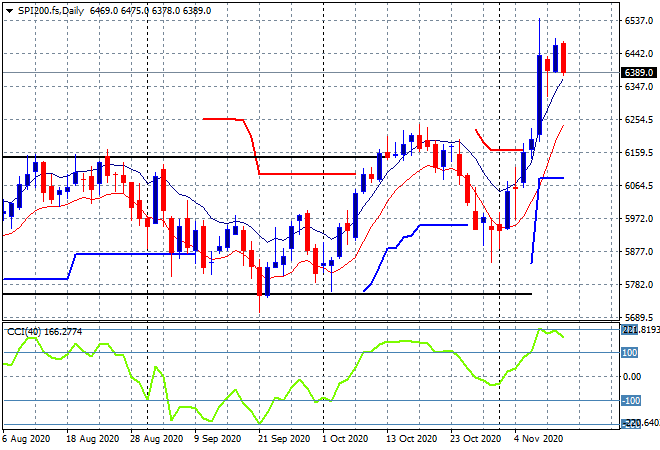Click the OHLC values 6469.0 6475.0 6378.0 6389.0
This screenshot has width=660, height=450.
pos(150,11)
